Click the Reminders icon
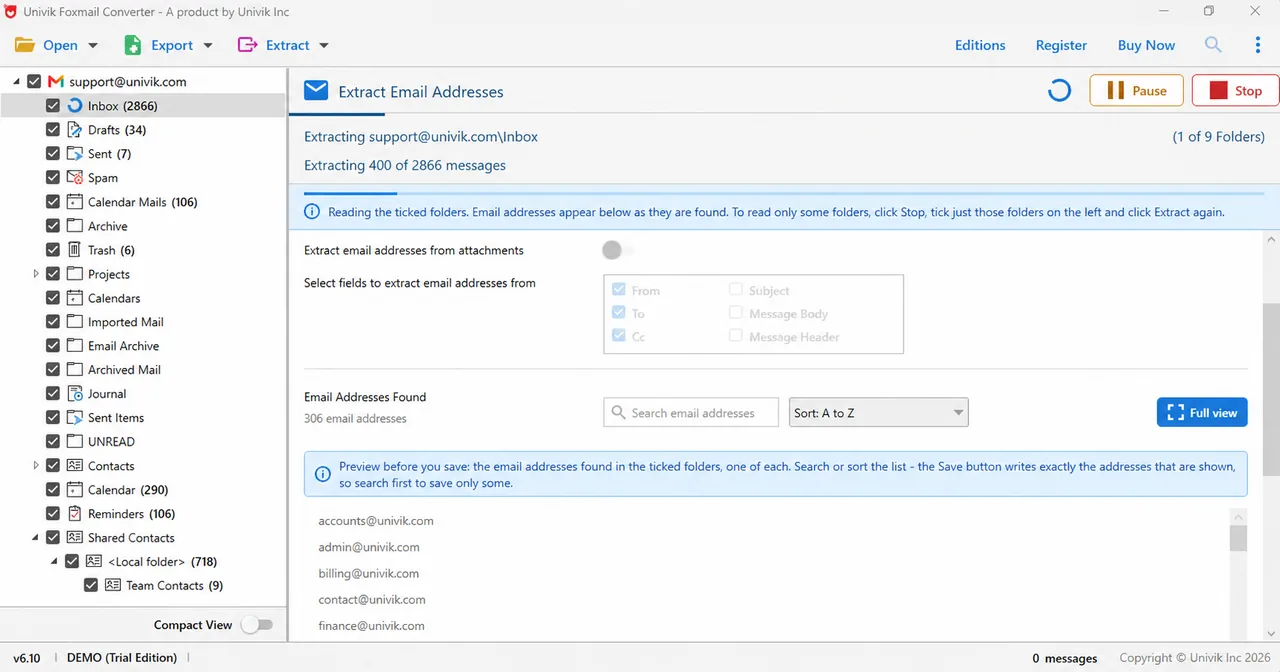 (x=75, y=514)
